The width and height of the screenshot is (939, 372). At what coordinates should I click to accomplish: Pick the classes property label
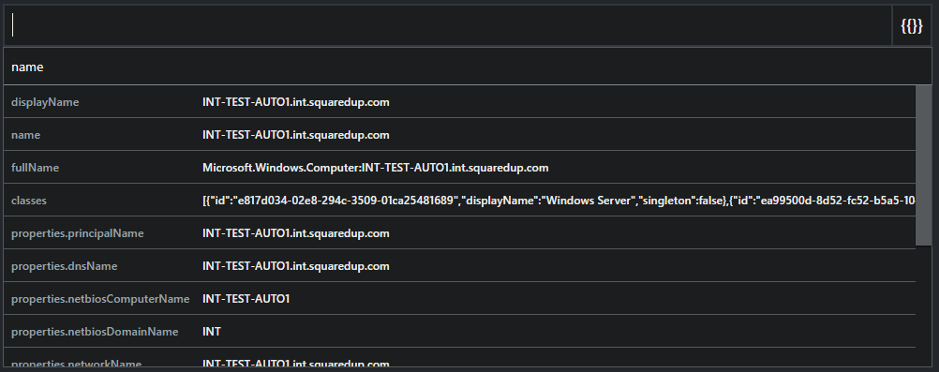pyautogui.click(x=29, y=201)
